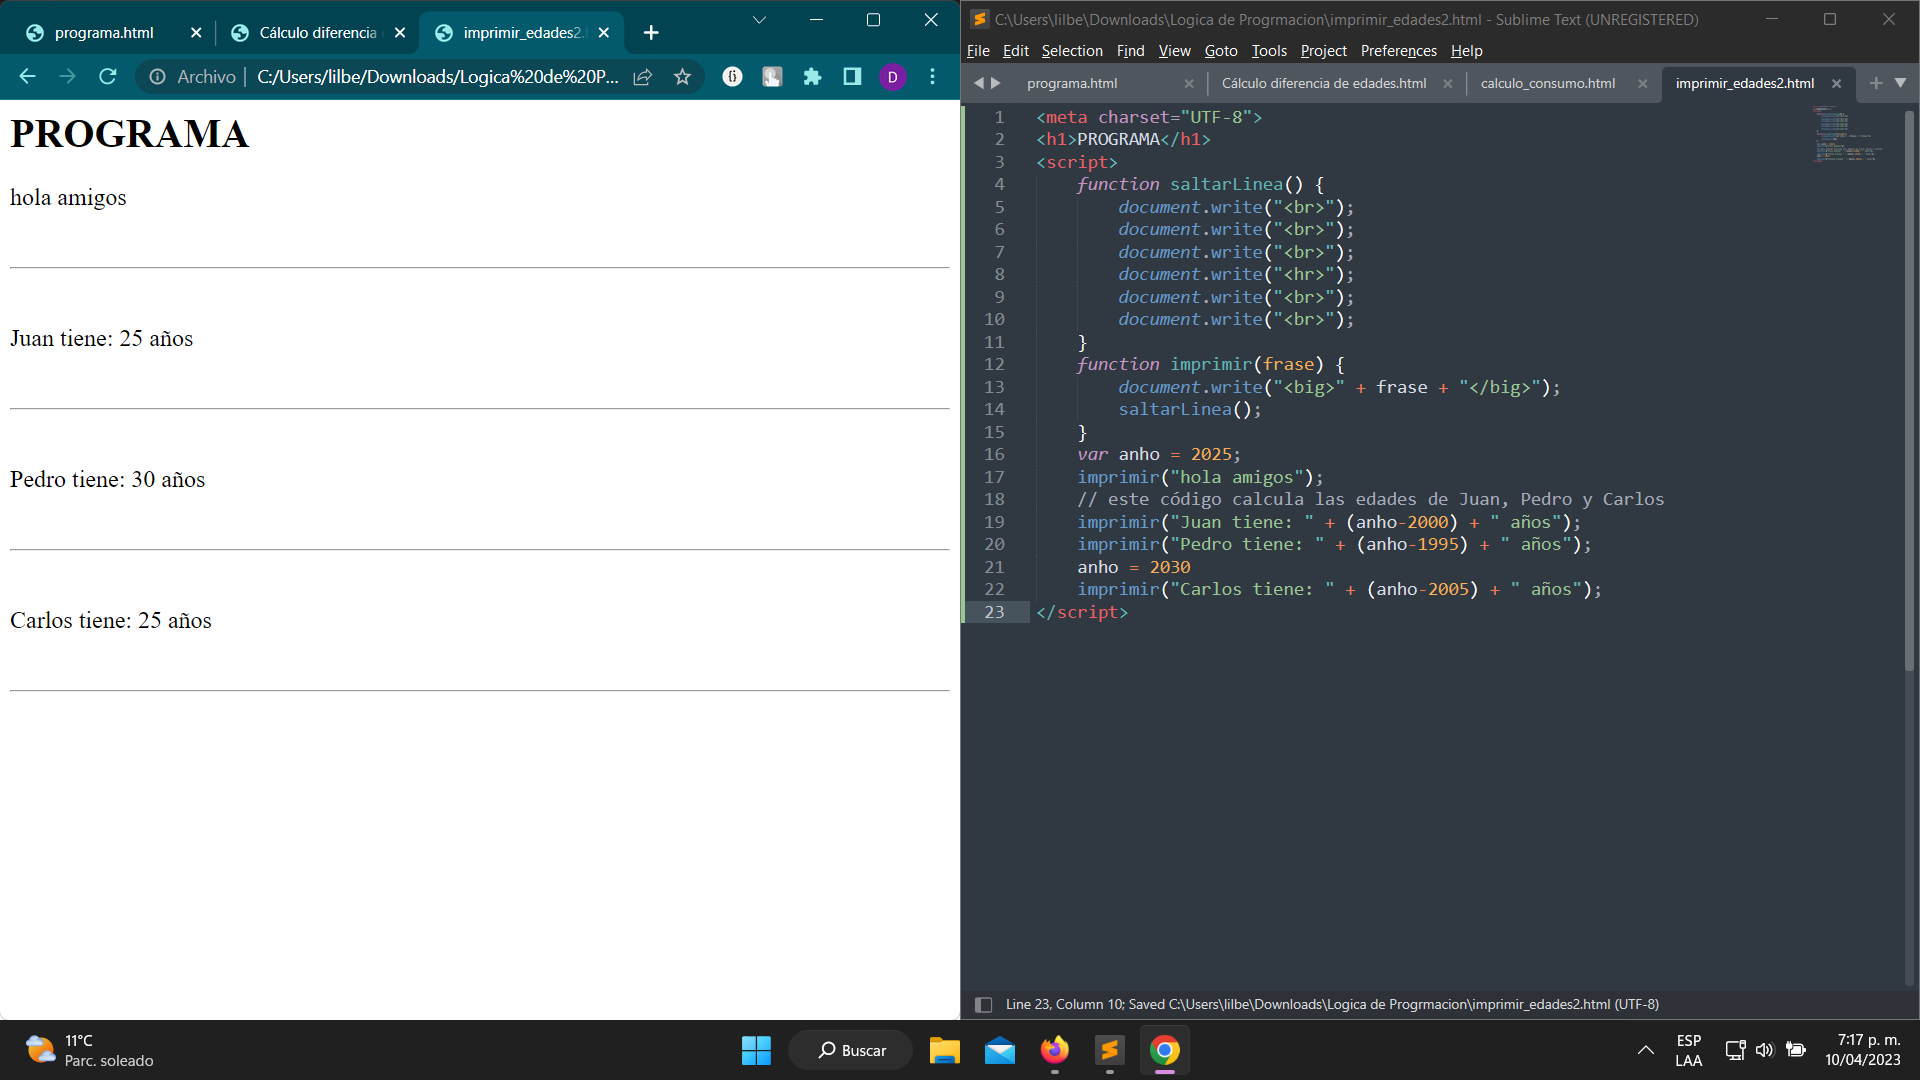The width and height of the screenshot is (1920, 1080).
Task: Bookmark this page with star icon
Action: [682, 76]
